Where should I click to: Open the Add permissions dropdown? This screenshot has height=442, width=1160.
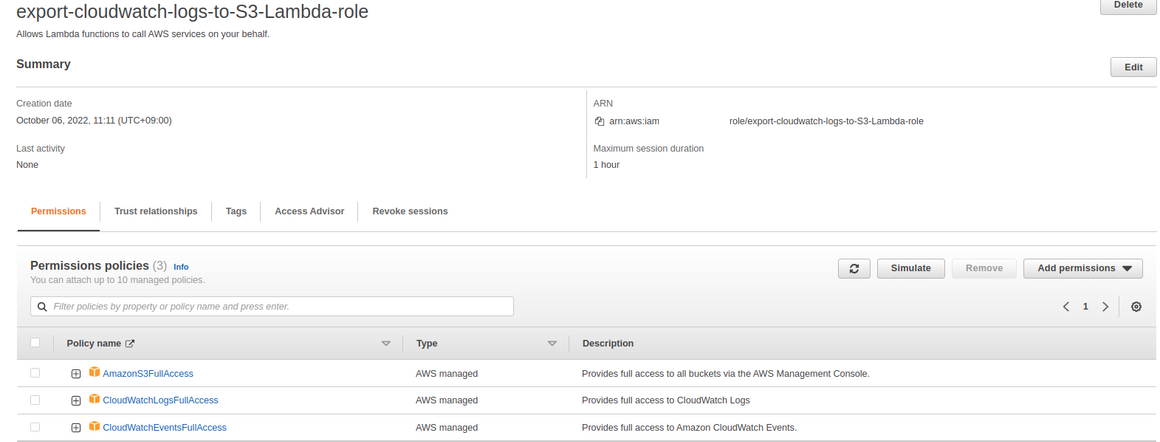[1083, 269]
